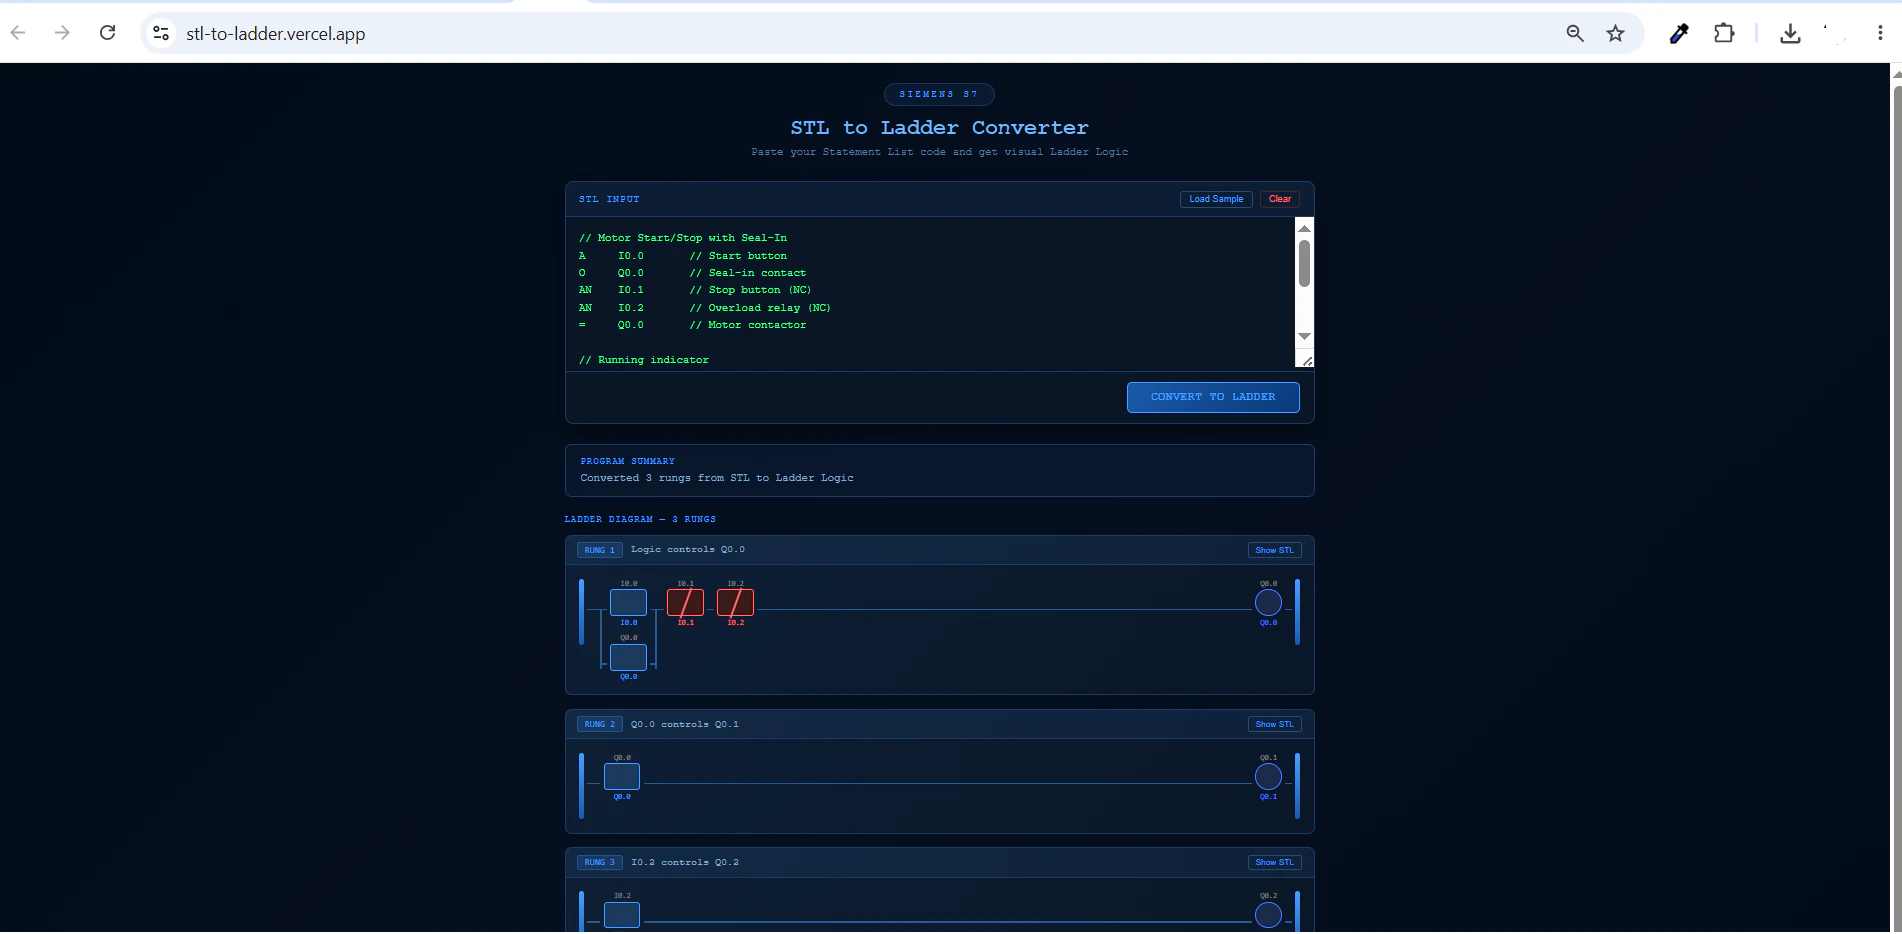Click Show STL for Rung 3
The width and height of the screenshot is (1902, 934).
(1274, 862)
